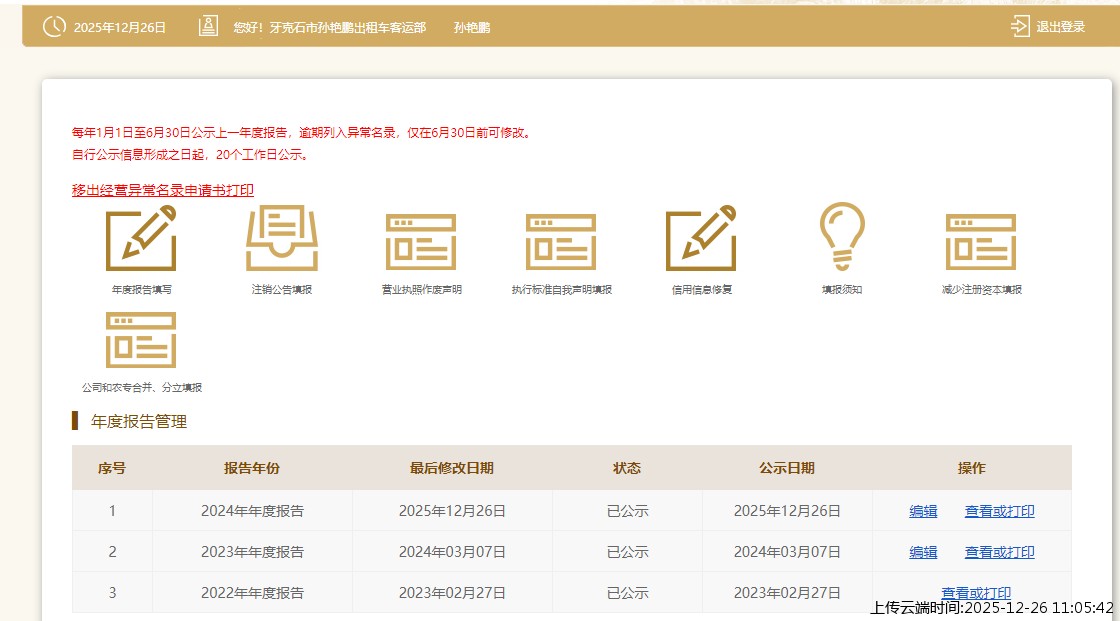Click the 年度报告管理 section header

click(x=139, y=422)
